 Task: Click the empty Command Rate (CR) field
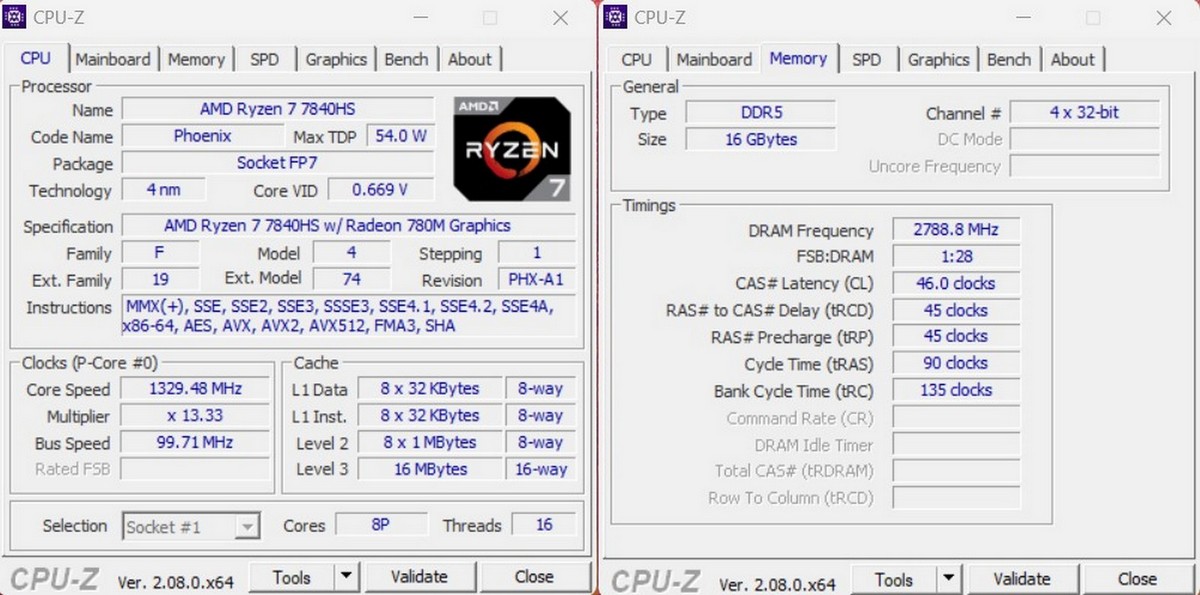coord(956,417)
